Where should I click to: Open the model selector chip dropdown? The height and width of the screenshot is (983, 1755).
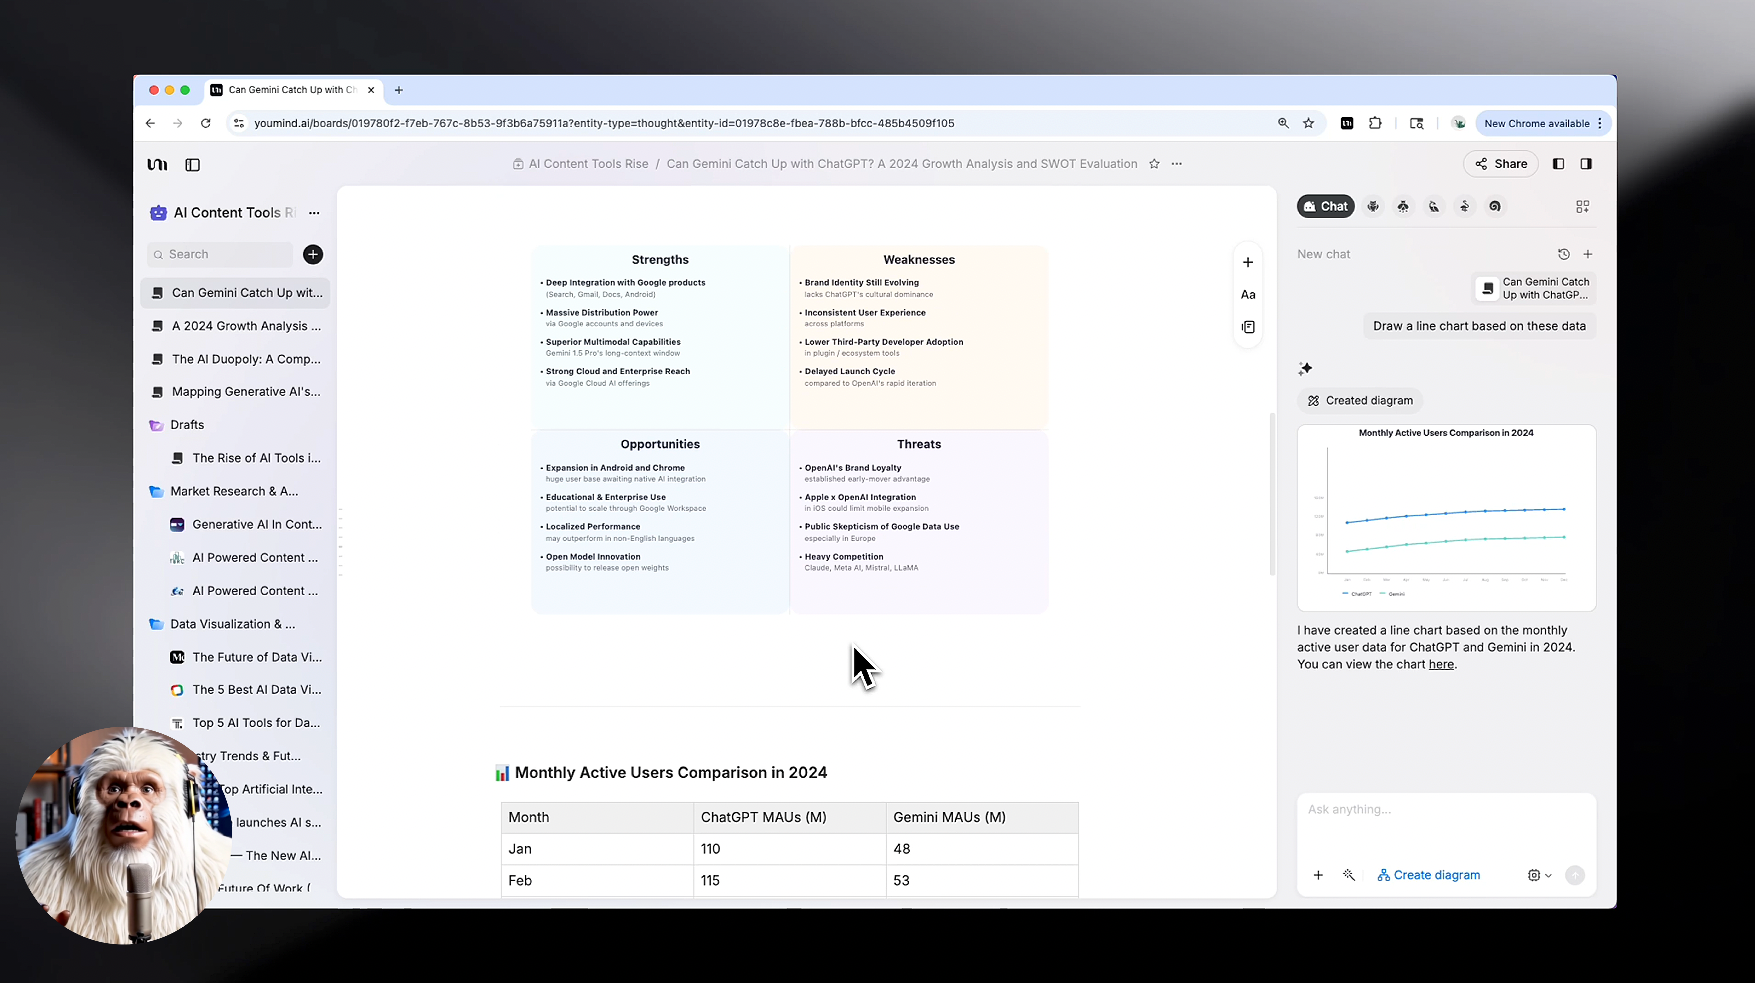(x=1540, y=875)
